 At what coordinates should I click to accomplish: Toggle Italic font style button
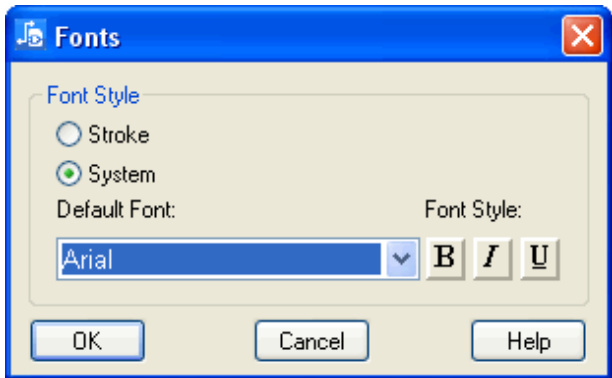[x=493, y=259]
